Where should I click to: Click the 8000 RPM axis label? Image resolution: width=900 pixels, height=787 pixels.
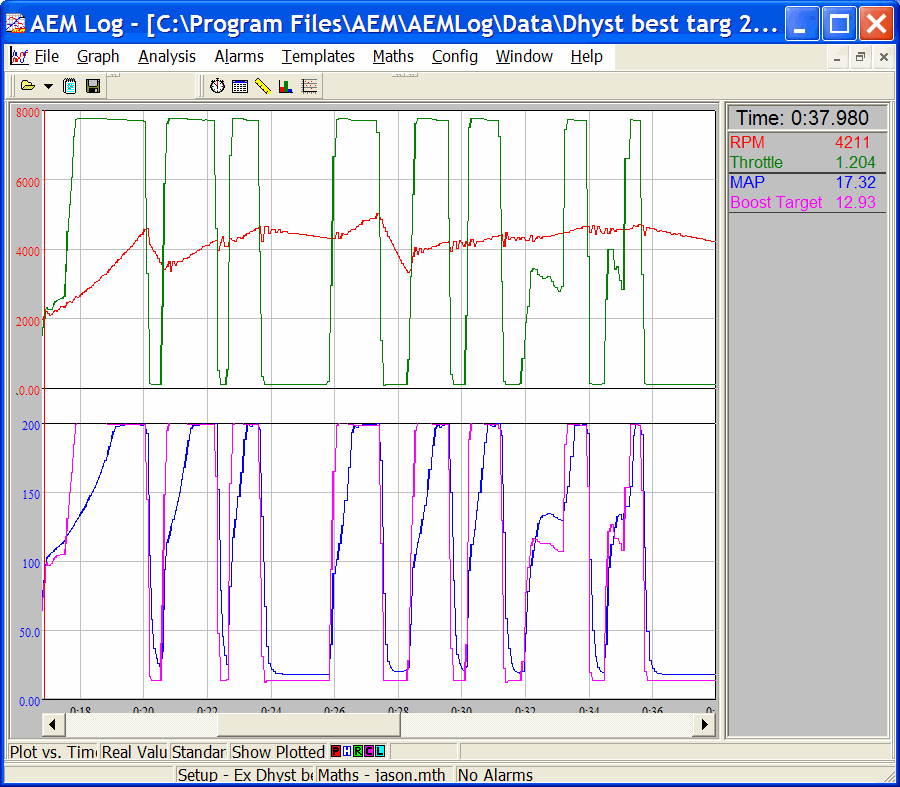tap(28, 113)
